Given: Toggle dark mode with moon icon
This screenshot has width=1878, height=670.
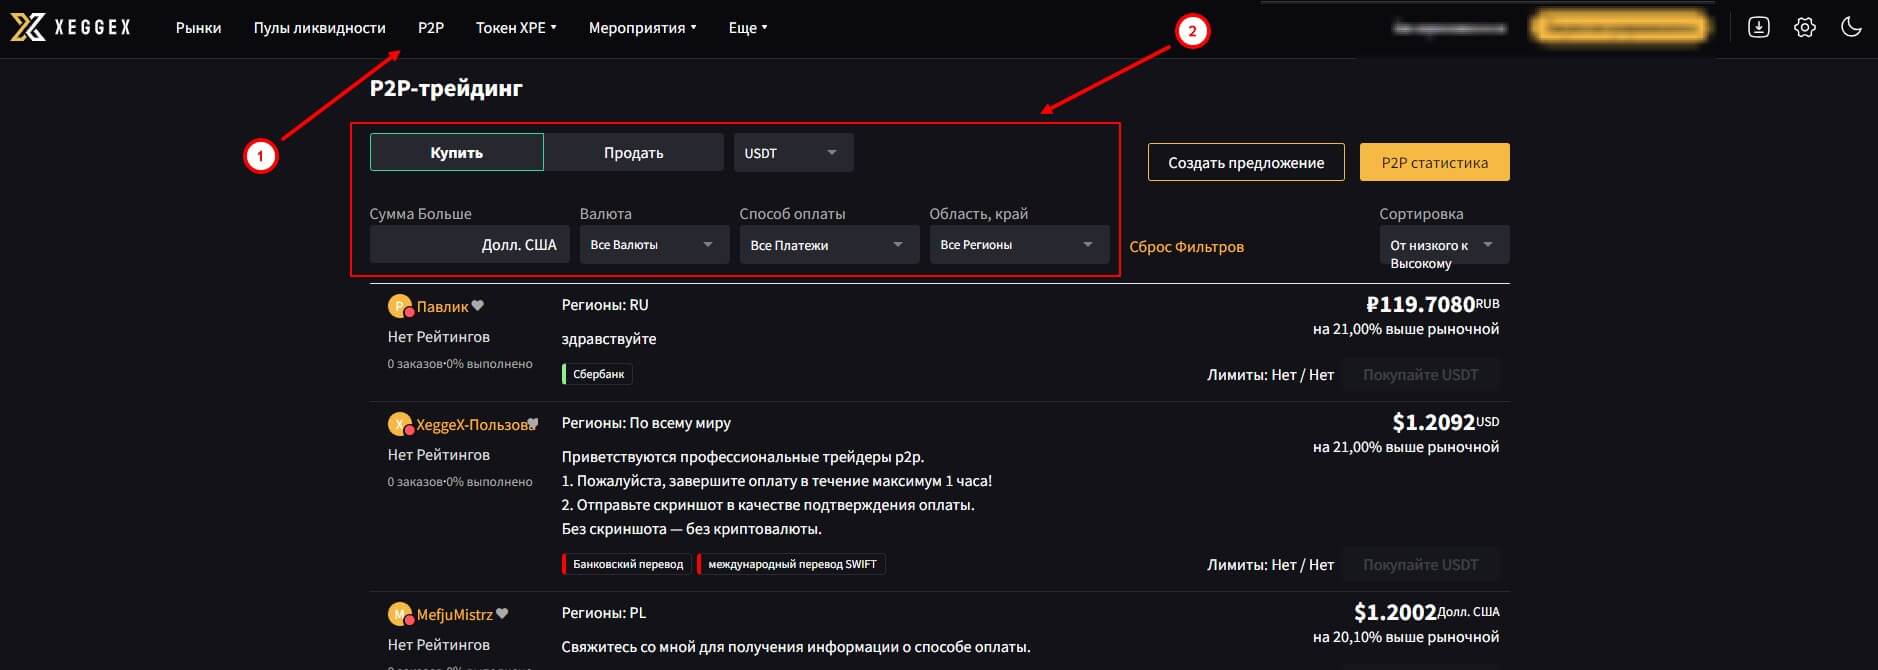Looking at the screenshot, I should 1851,28.
